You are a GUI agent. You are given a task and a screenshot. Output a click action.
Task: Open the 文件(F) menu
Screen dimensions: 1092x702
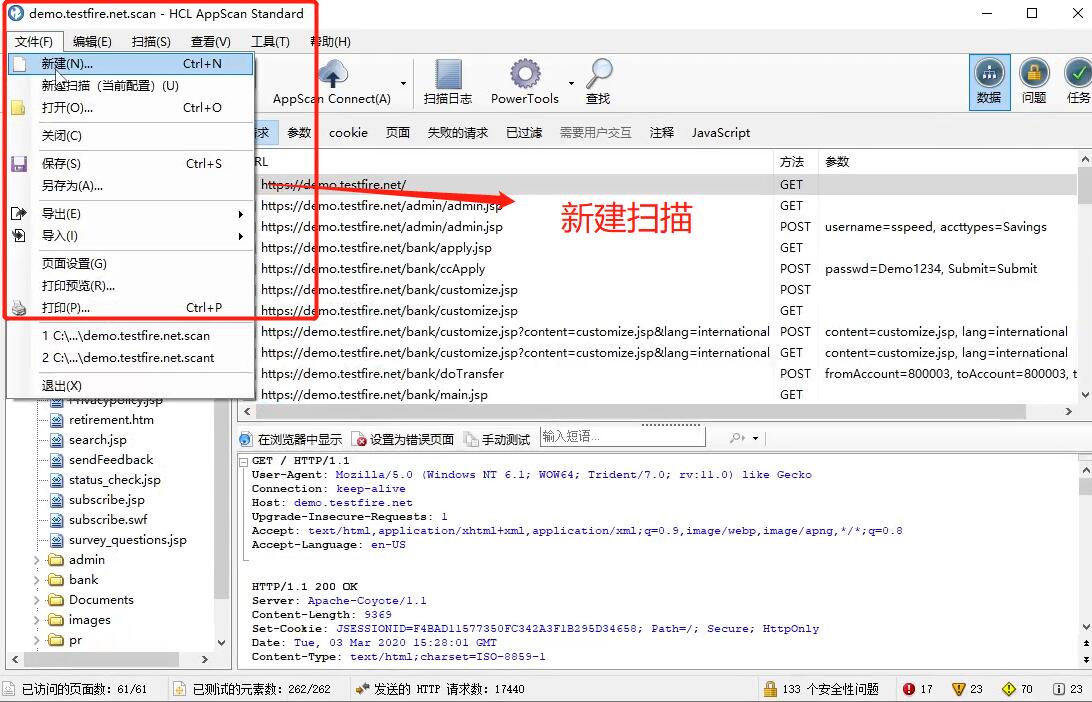pyautogui.click(x=34, y=42)
